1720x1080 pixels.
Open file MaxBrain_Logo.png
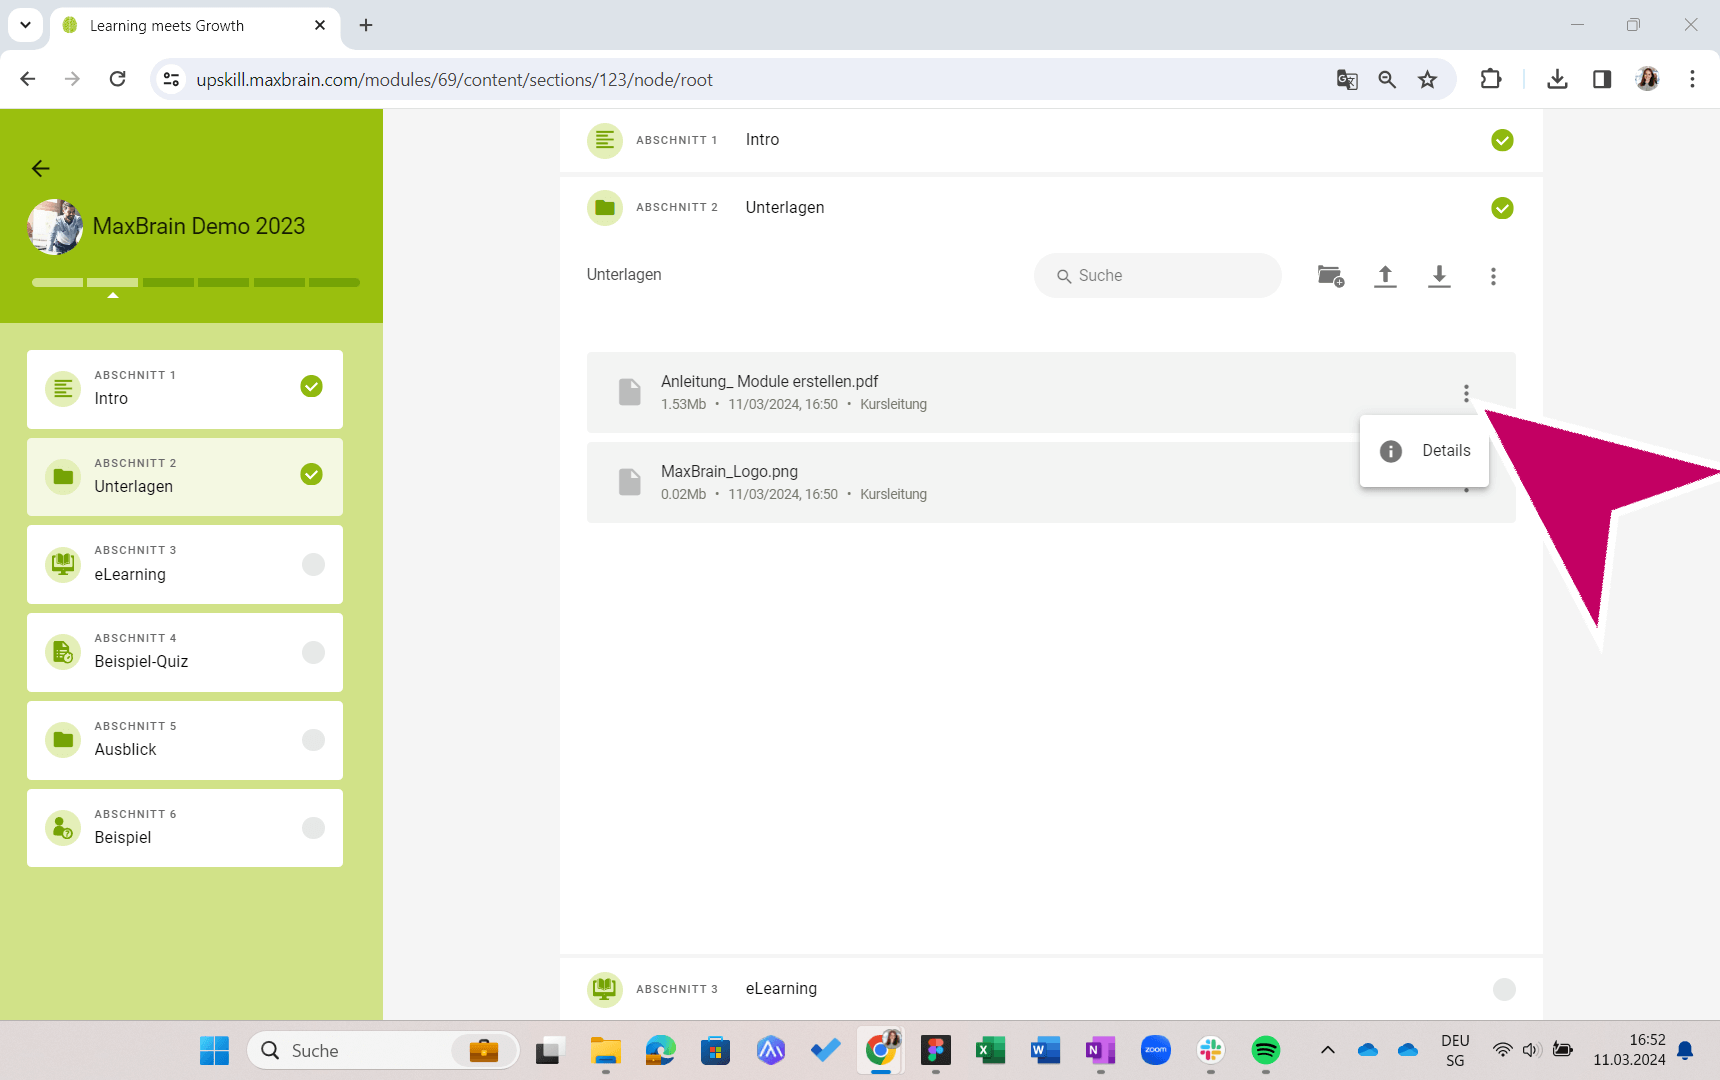pyautogui.click(x=1051, y=482)
